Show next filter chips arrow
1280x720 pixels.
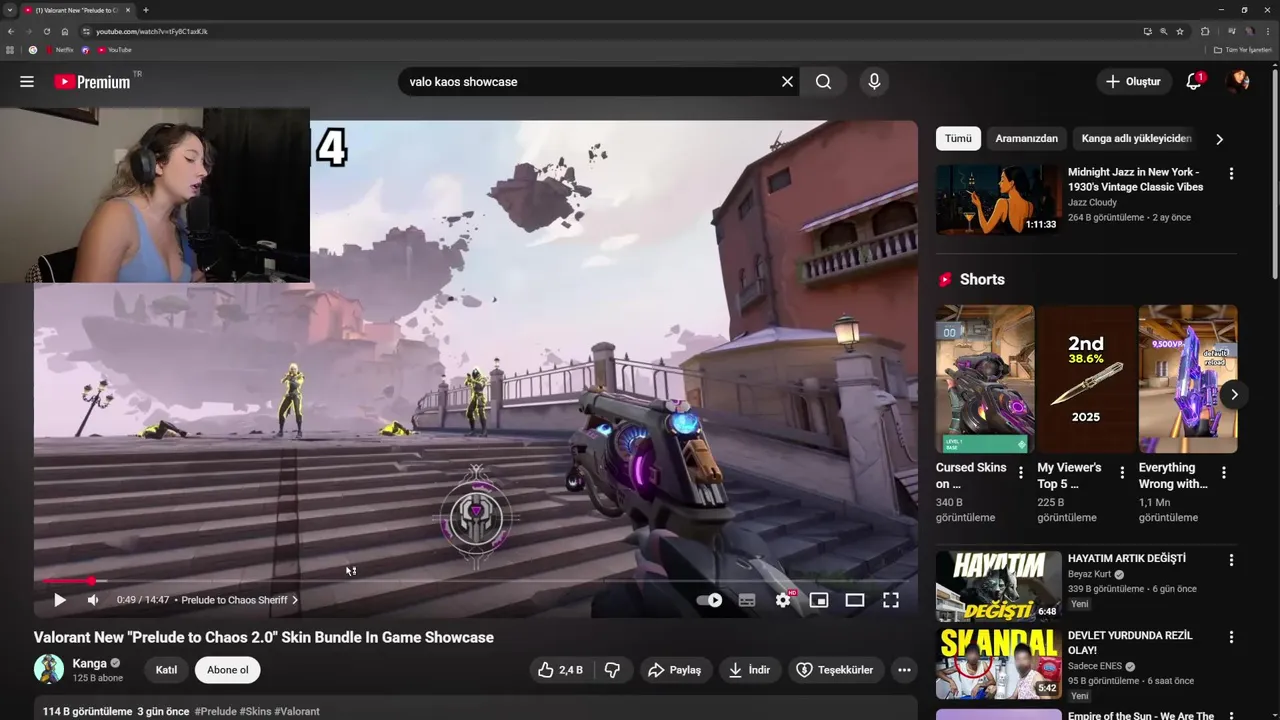click(x=1219, y=139)
